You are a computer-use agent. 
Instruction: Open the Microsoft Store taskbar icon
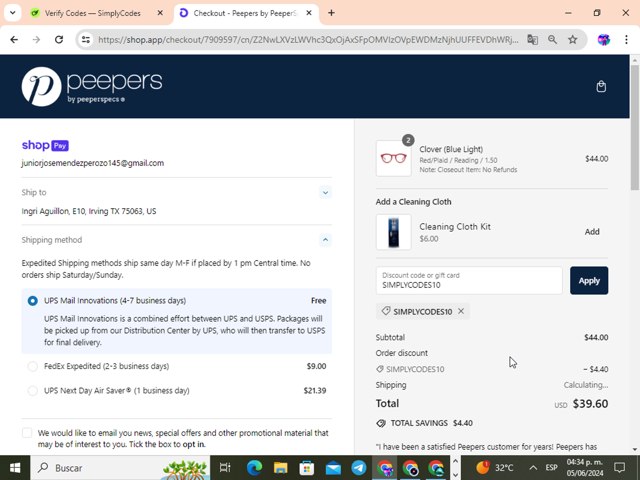pos(307,468)
